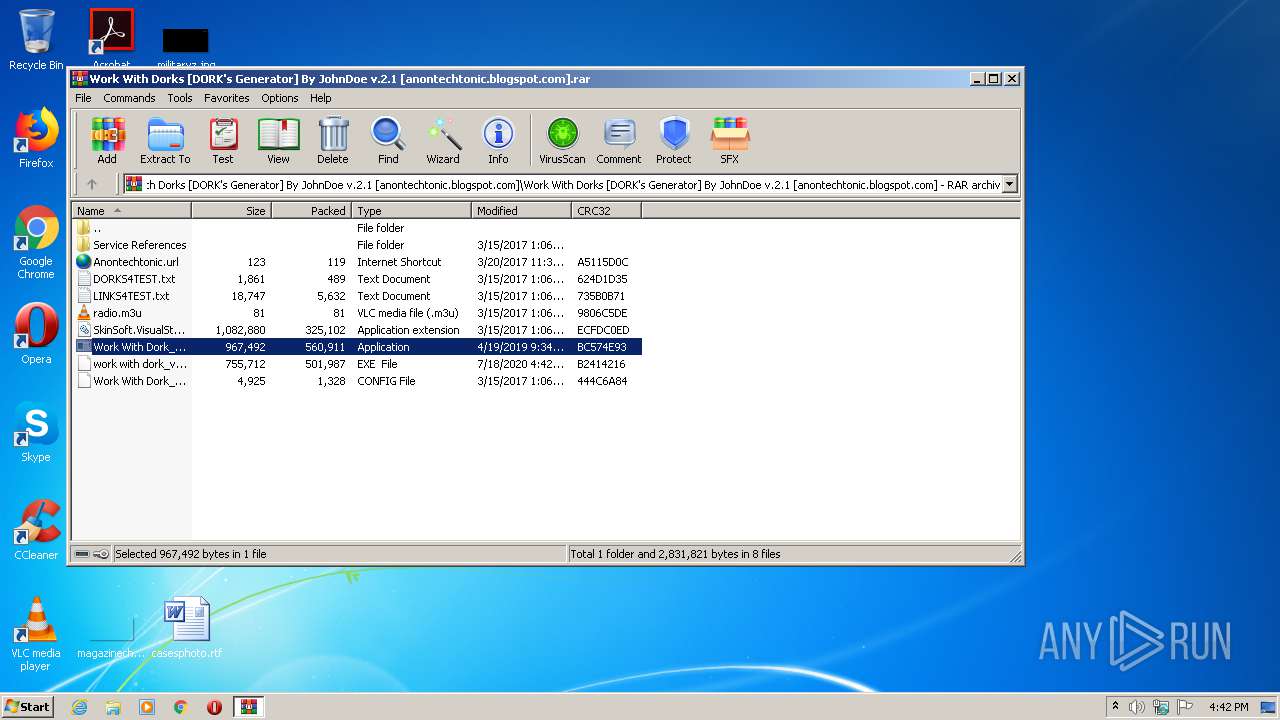Open Recycle Bin desktop icon
This screenshot has width=1280, height=720.
point(36,40)
